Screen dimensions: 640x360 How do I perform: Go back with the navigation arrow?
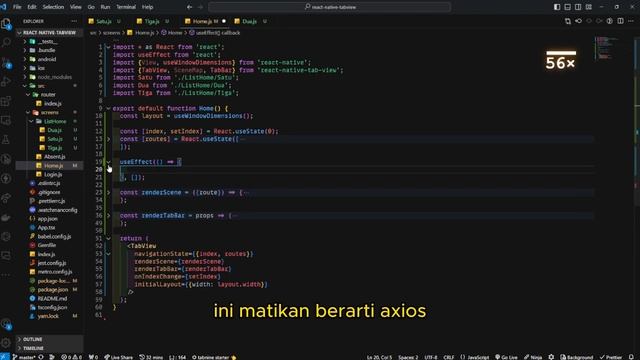189,7
